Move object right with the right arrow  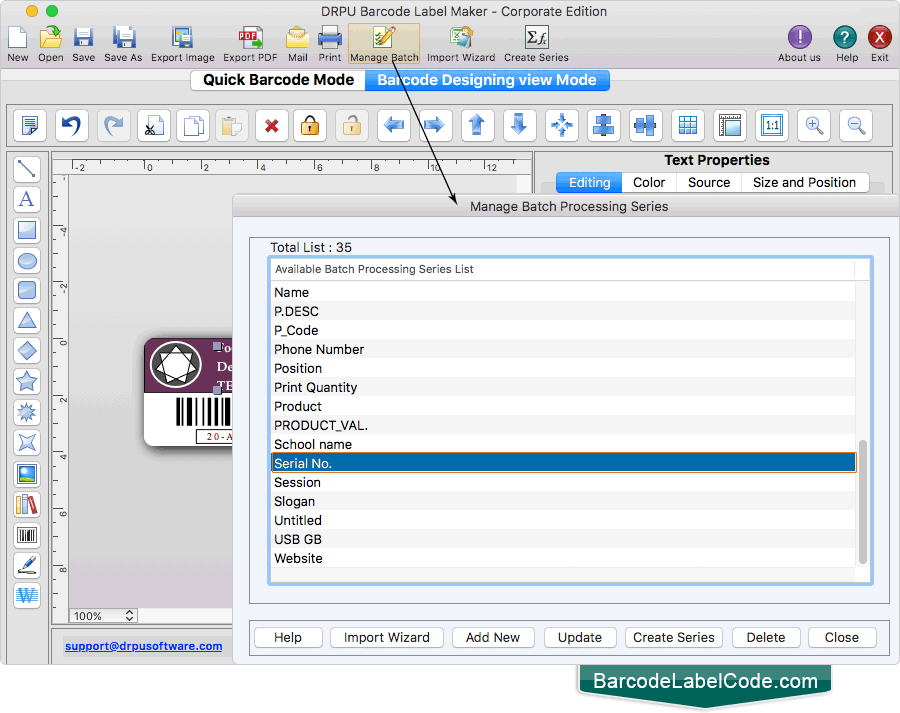tap(435, 125)
